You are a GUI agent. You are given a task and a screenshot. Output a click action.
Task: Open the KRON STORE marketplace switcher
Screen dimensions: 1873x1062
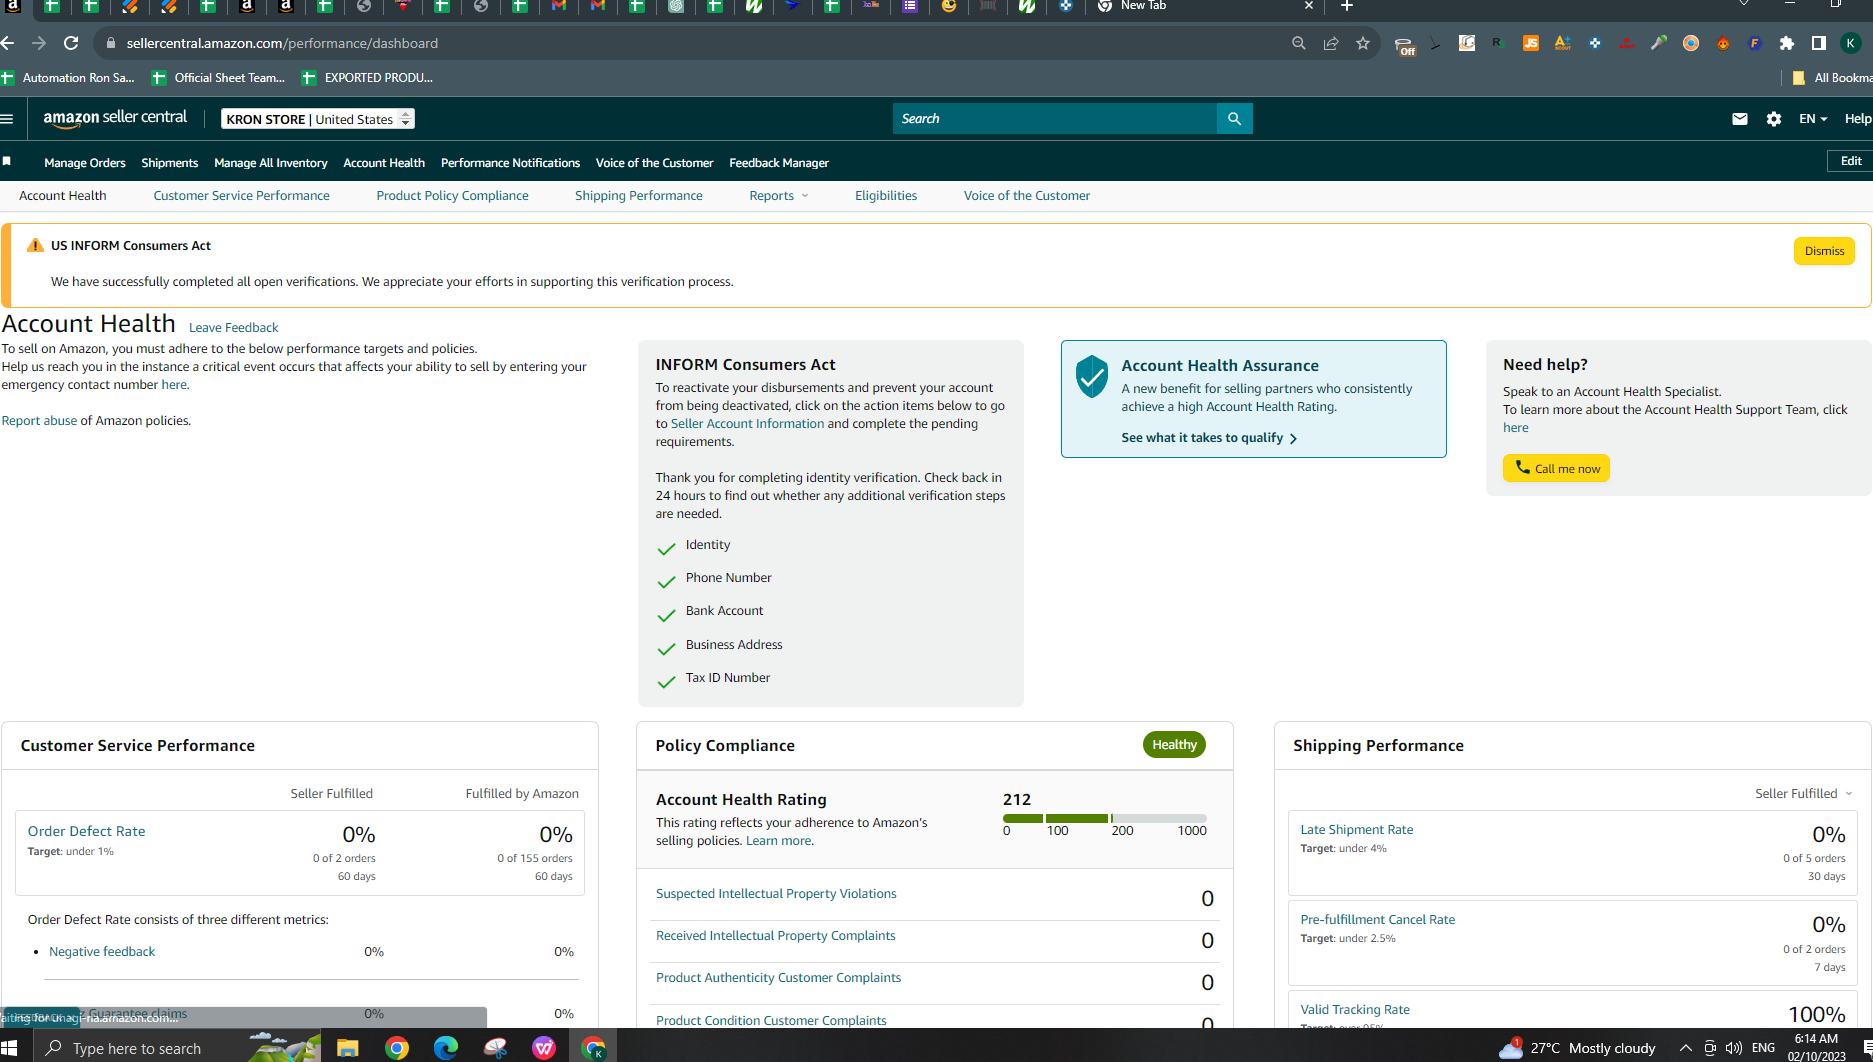tap(318, 119)
